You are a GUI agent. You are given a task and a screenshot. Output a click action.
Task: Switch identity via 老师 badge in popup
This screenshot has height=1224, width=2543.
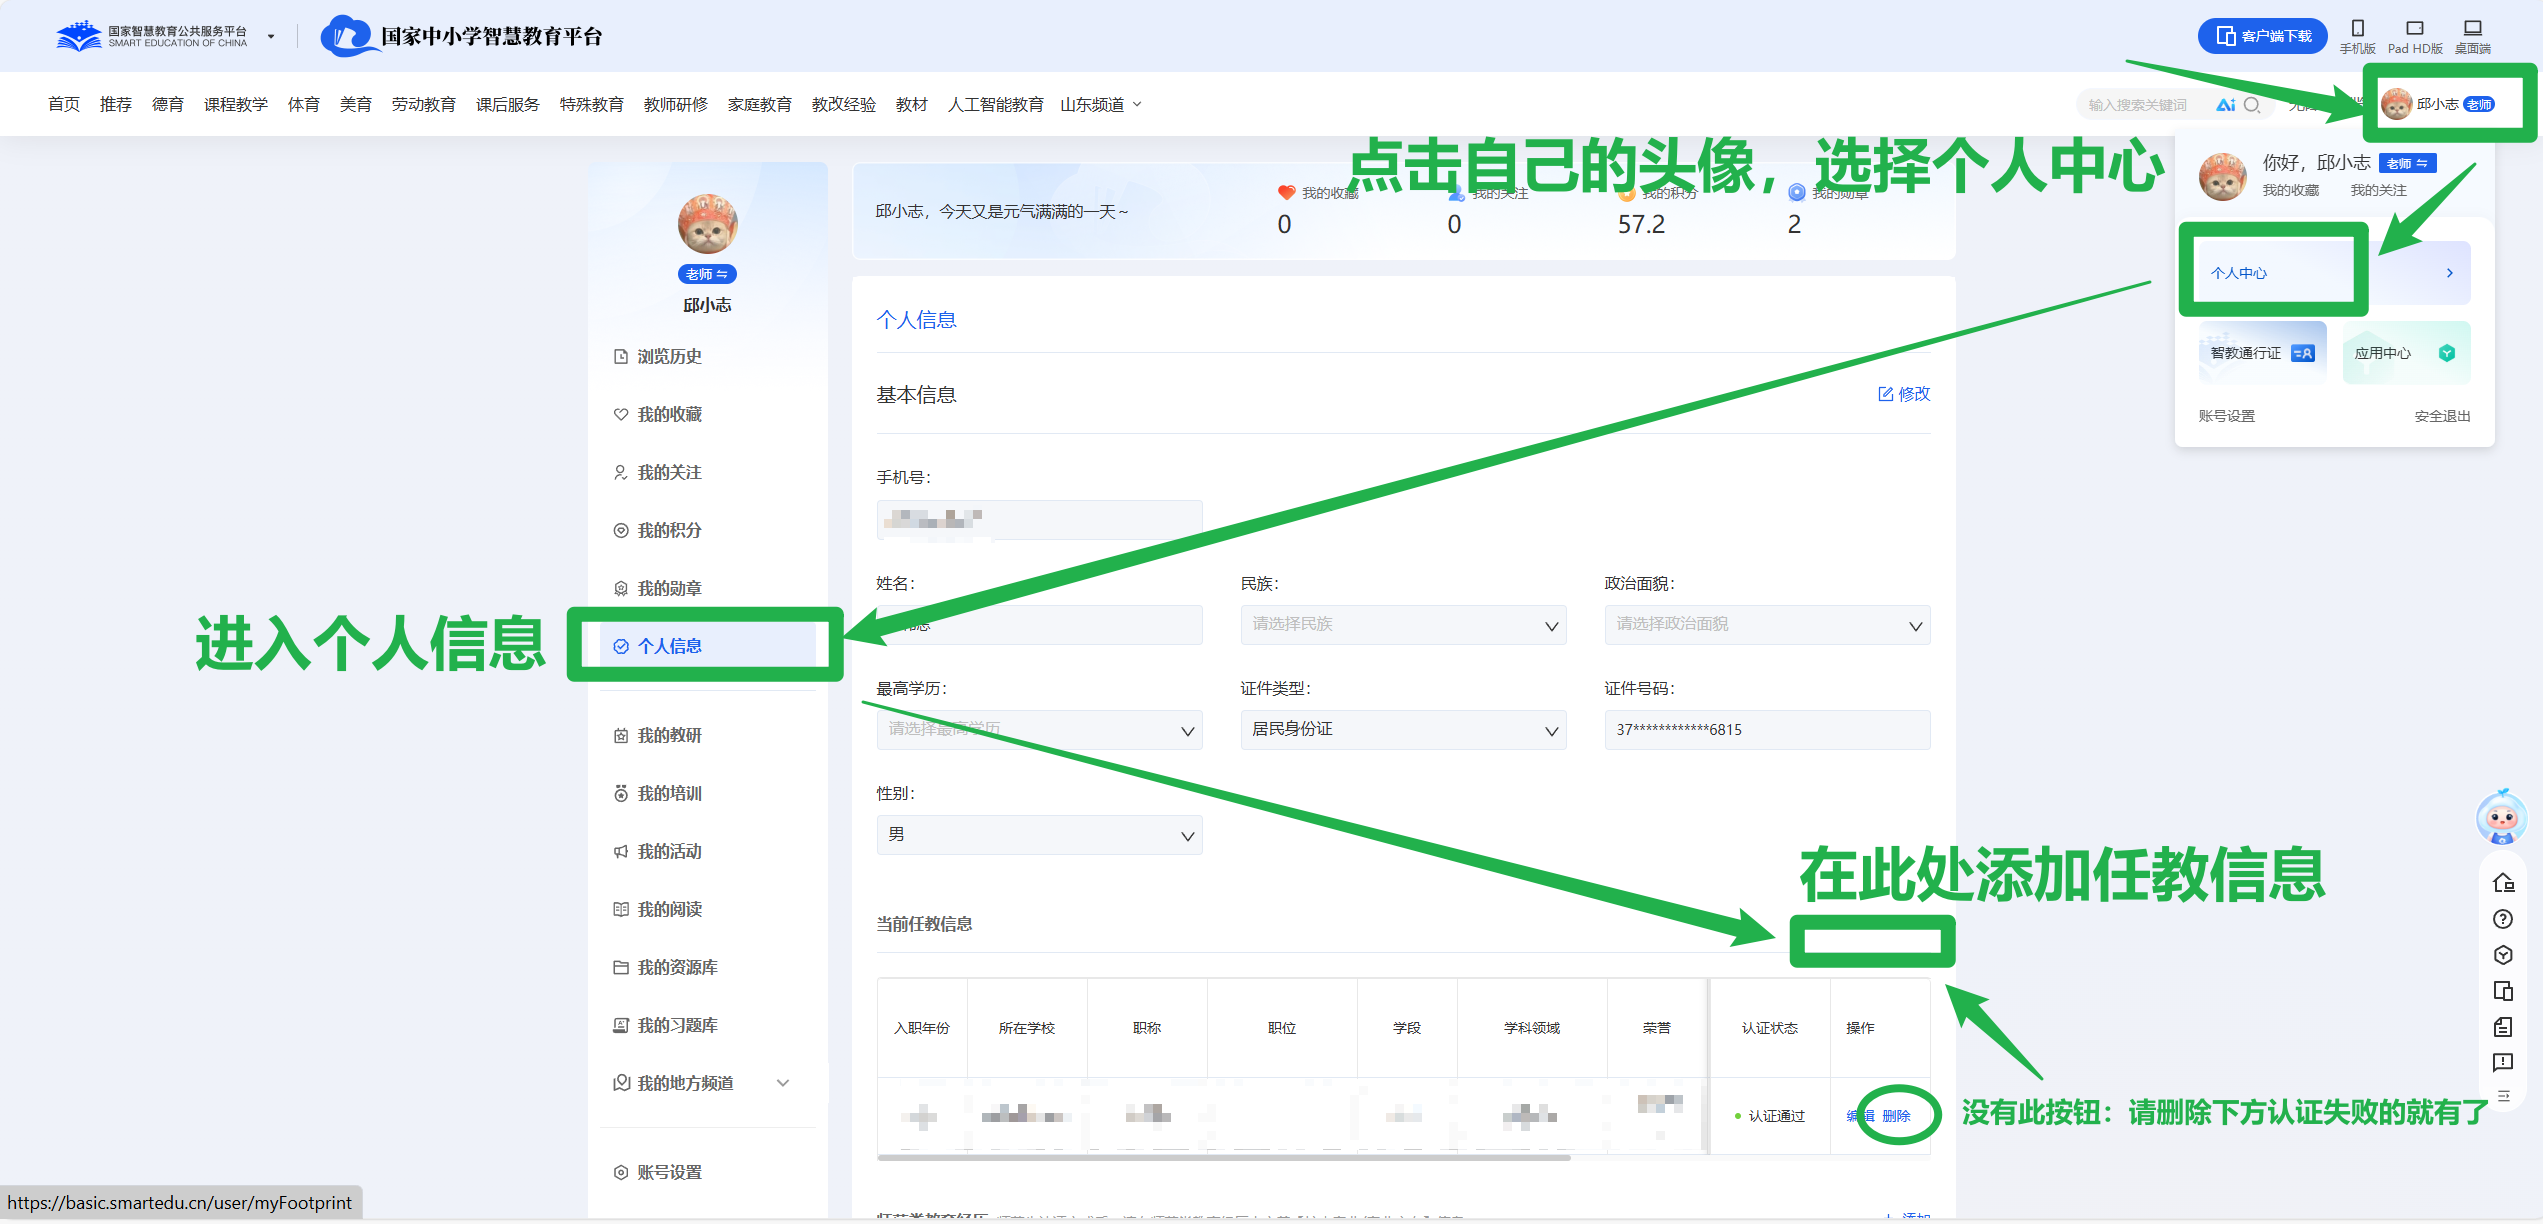click(2407, 164)
